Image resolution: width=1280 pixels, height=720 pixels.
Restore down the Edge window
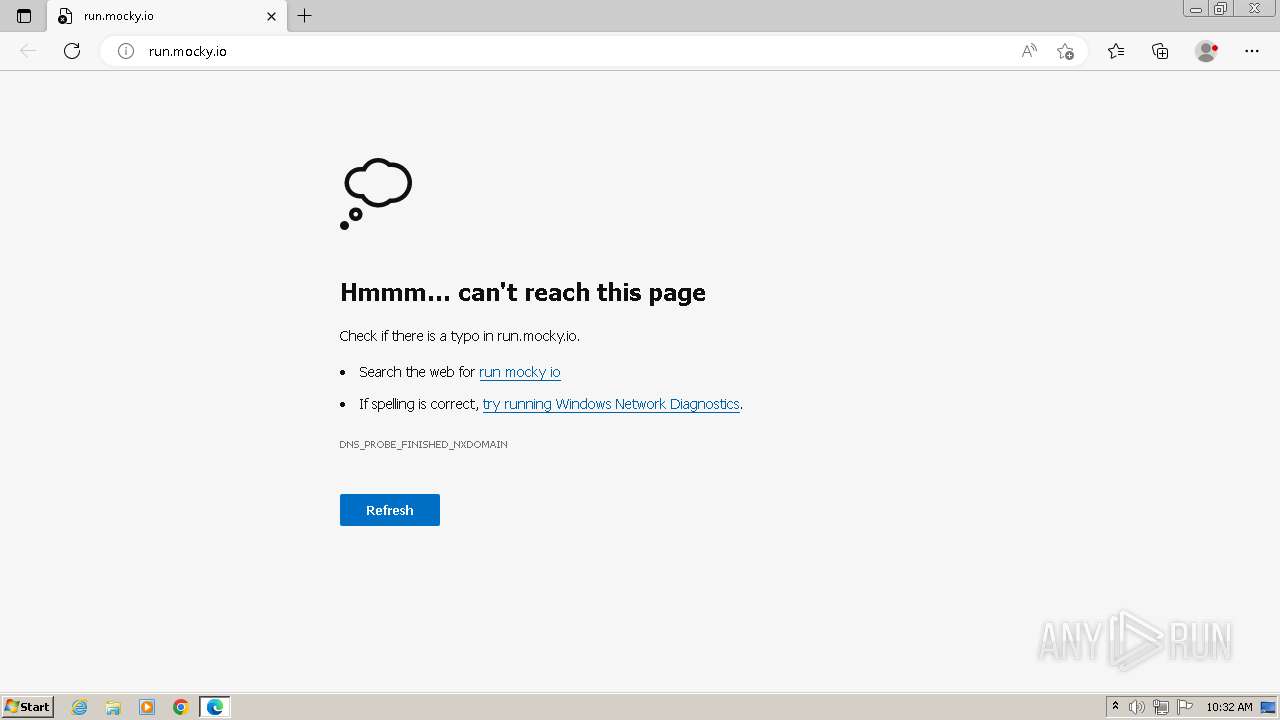[x=1220, y=9]
